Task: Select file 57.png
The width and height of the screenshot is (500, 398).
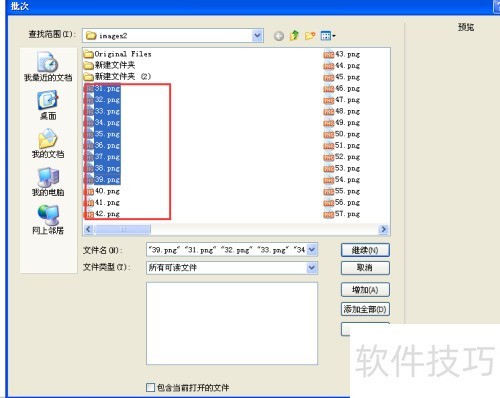Action: 342,214
